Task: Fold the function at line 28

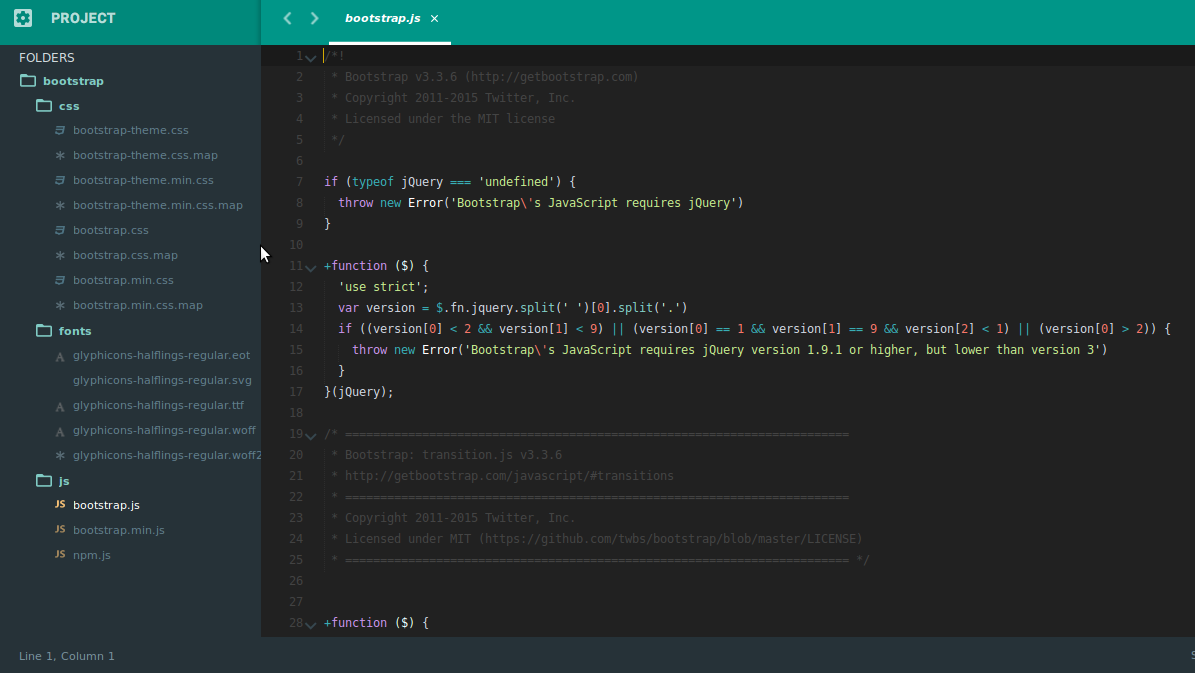Action: tap(310, 624)
